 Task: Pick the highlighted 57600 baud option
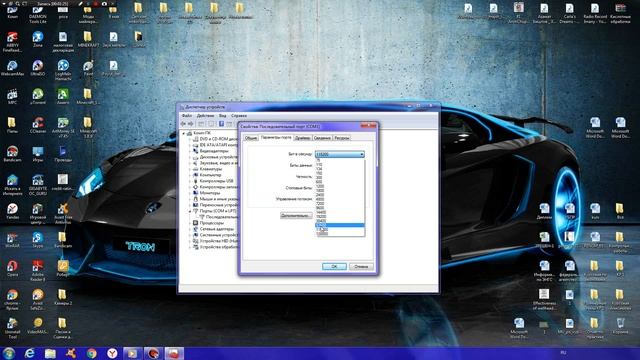(340, 225)
